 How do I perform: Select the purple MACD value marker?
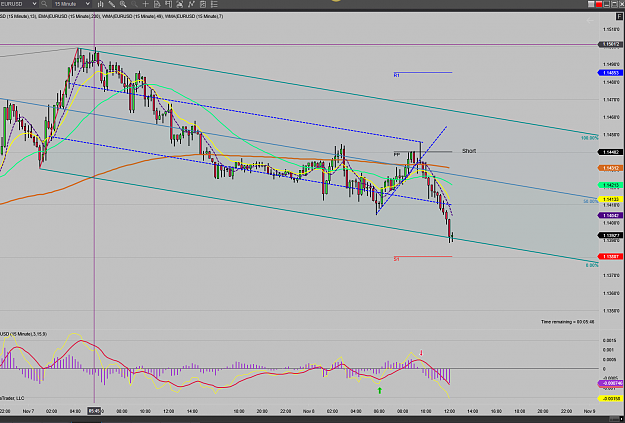(610, 383)
